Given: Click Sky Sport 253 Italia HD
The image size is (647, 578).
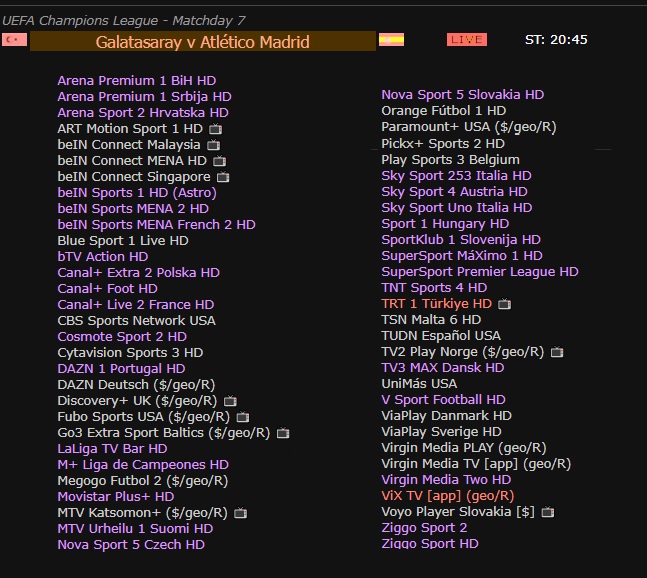Looking at the screenshot, I should click(456, 176).
